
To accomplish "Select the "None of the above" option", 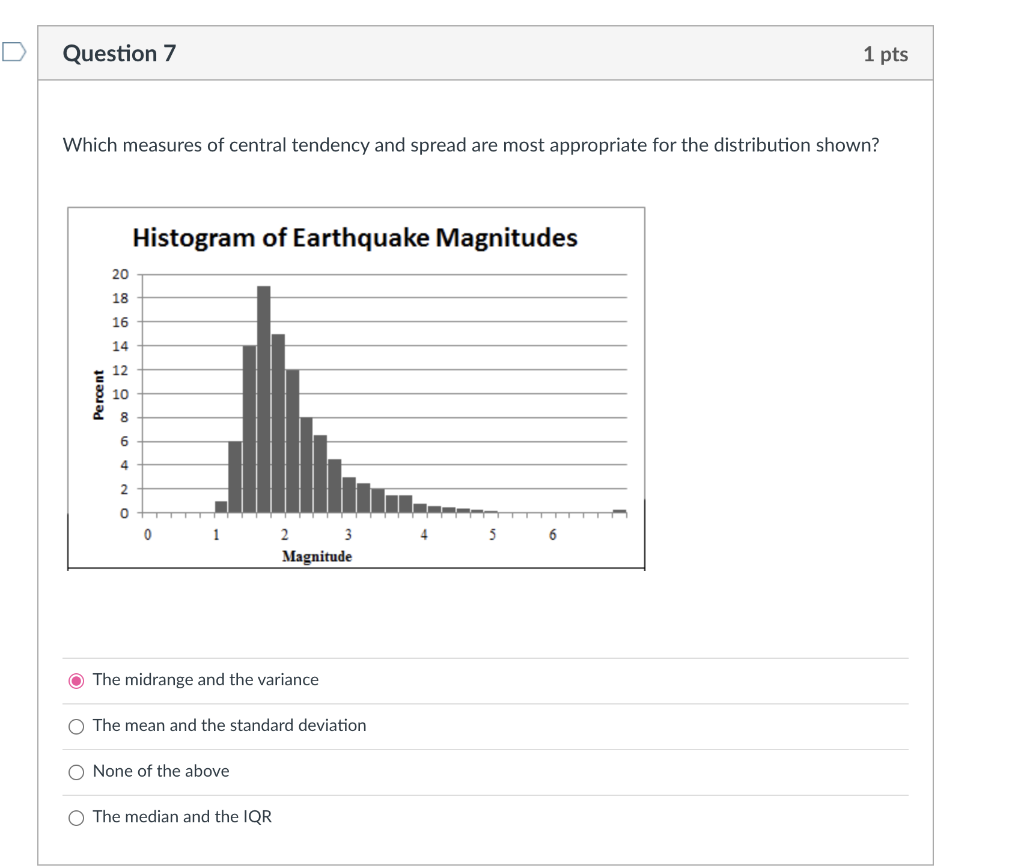I will (76, 771).
